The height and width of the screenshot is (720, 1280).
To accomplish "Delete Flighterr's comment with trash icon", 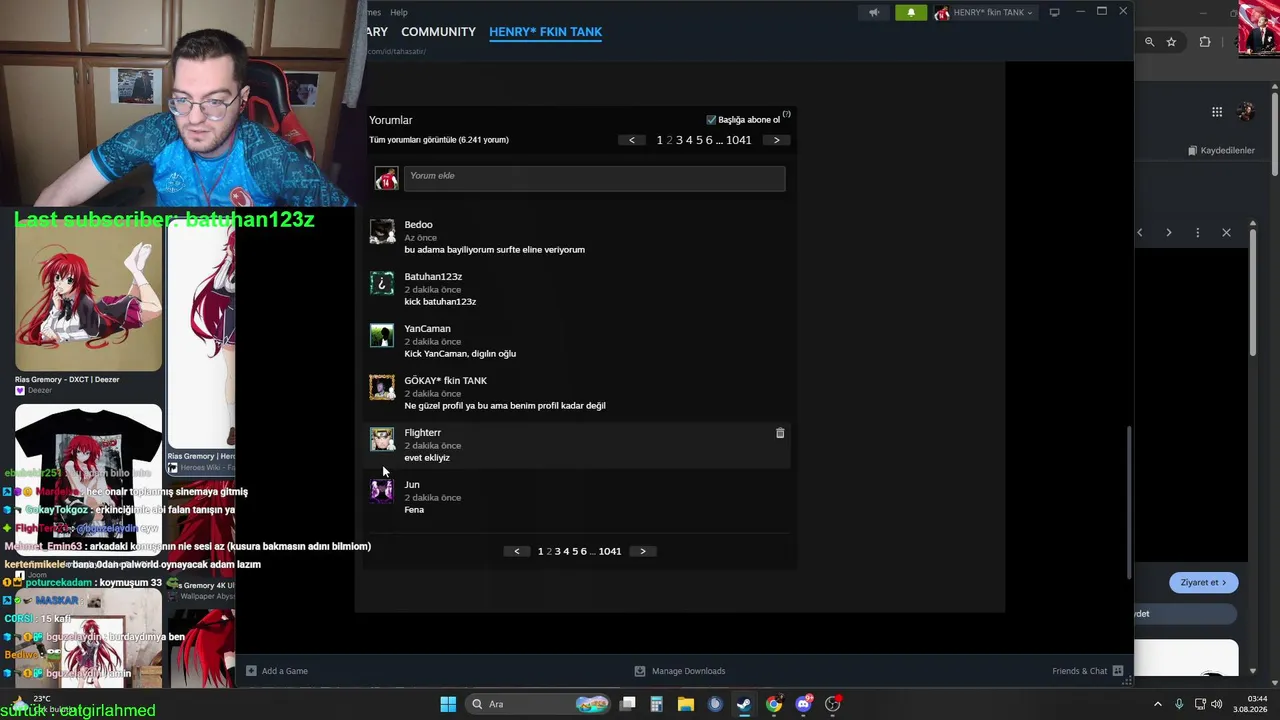I will (x=780, y=433).
